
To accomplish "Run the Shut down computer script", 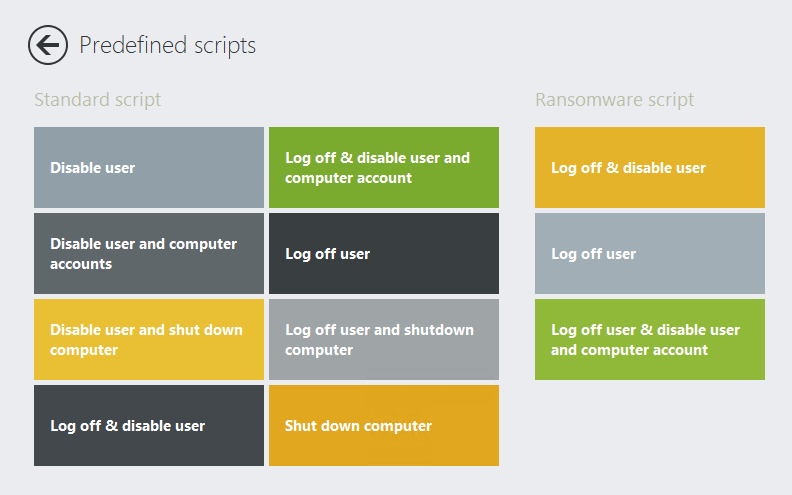I will click(x=384, y=426).
